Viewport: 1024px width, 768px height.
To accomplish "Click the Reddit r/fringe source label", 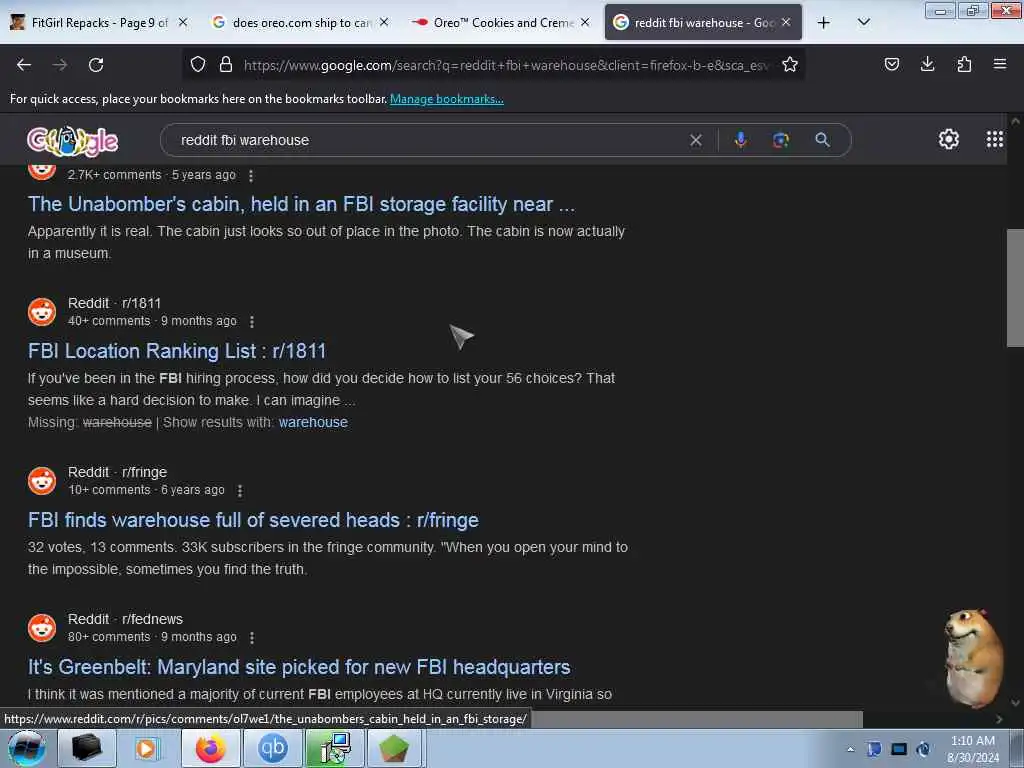I will click(118, 472).
